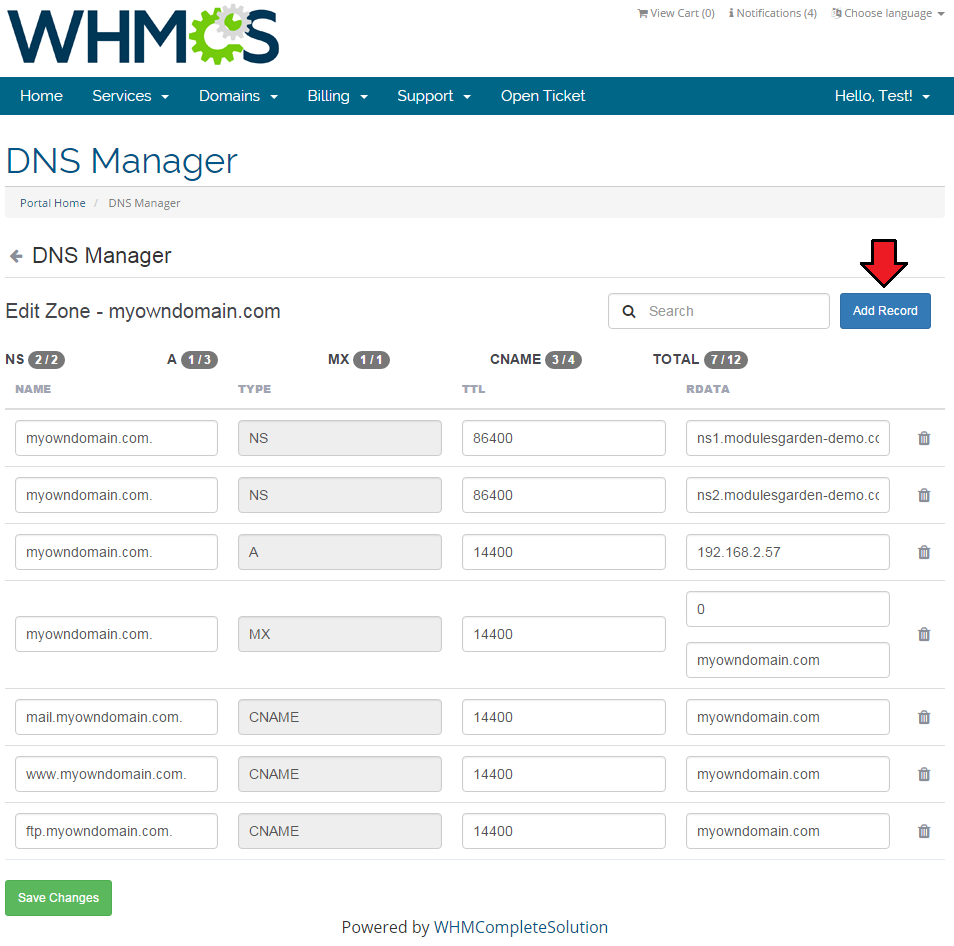954x946 pixels.
Task: Edit the RDATA field of the www CNAME record
Action: click(787, 774)
